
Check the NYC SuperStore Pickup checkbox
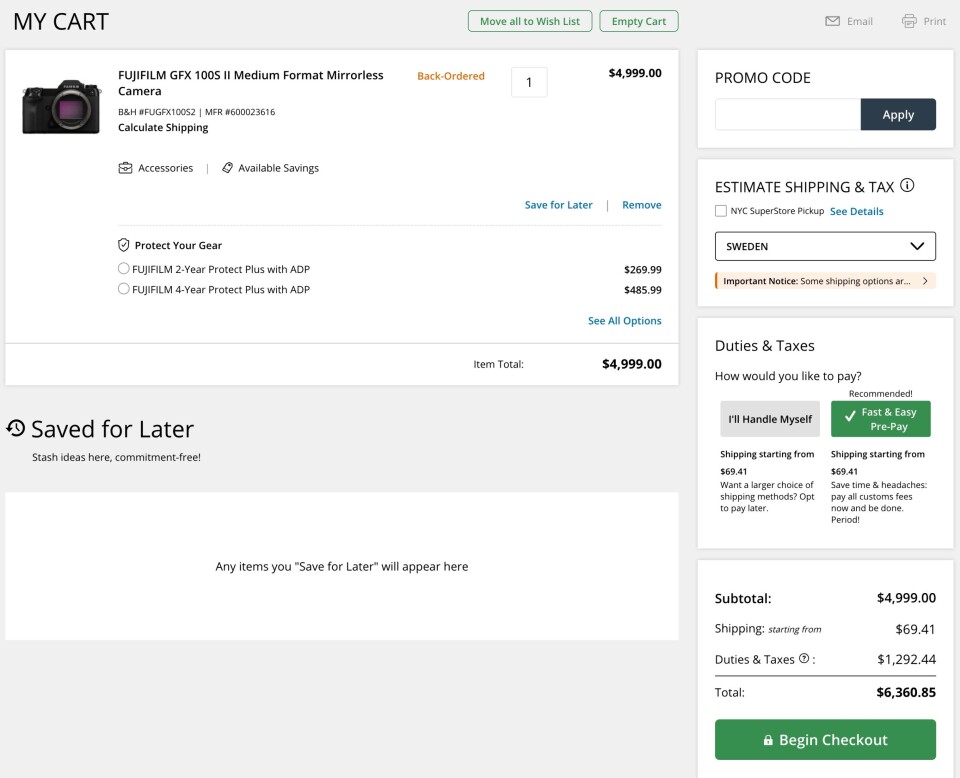tap(721, 211)
